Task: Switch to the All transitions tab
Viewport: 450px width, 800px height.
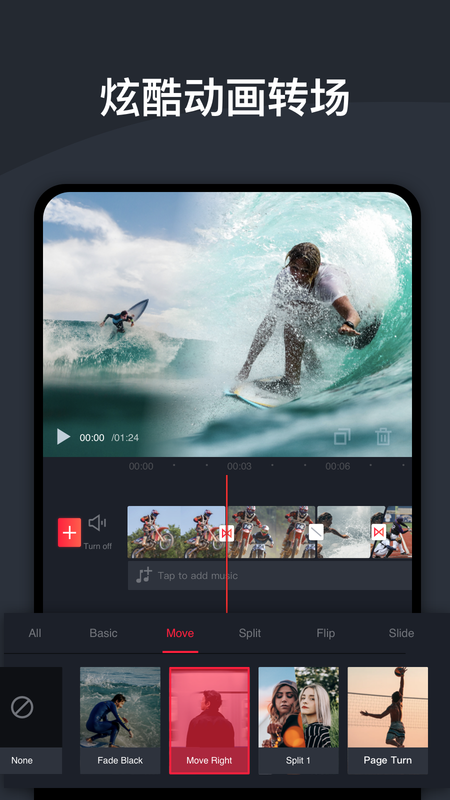Action: tap(35, 633)
